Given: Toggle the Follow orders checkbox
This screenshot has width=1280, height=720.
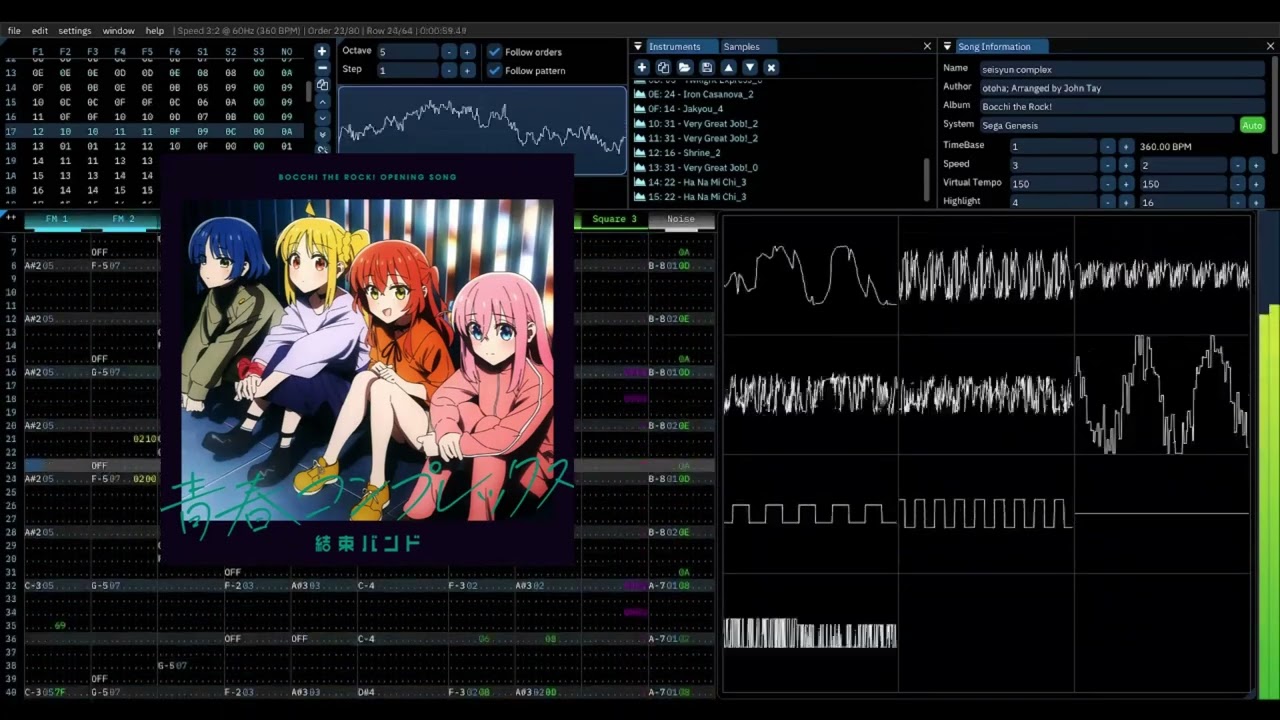Looking at the screenshot, I should [x=494, y=51].
